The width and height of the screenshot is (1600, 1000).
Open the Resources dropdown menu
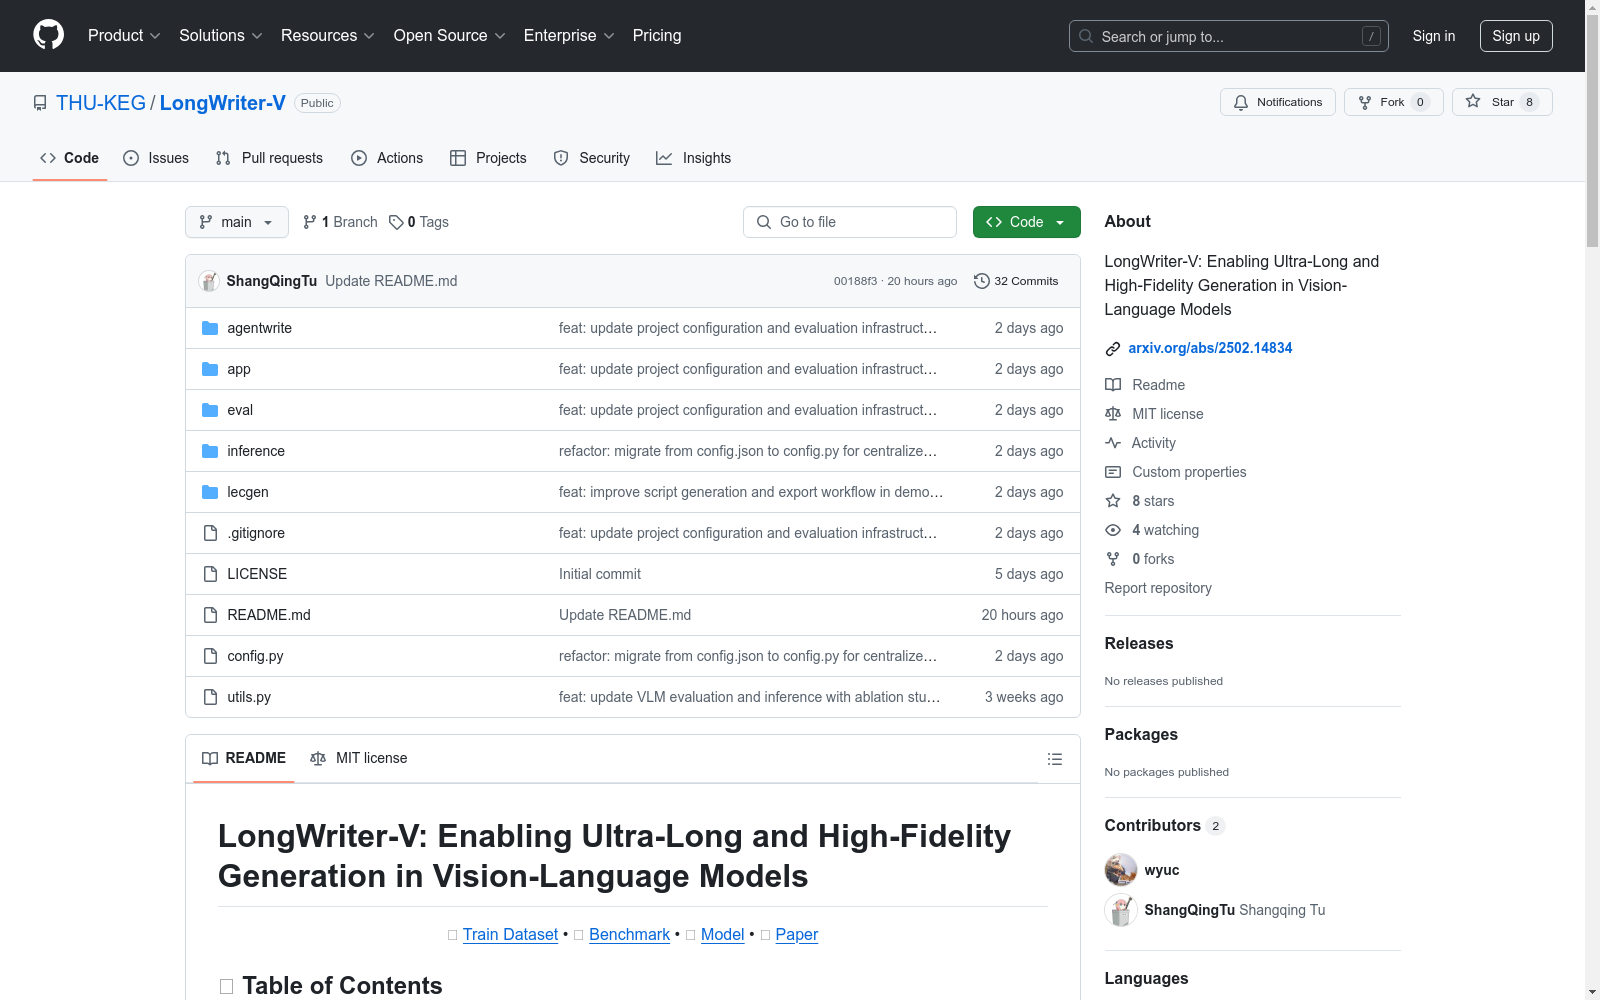(328, 36)
